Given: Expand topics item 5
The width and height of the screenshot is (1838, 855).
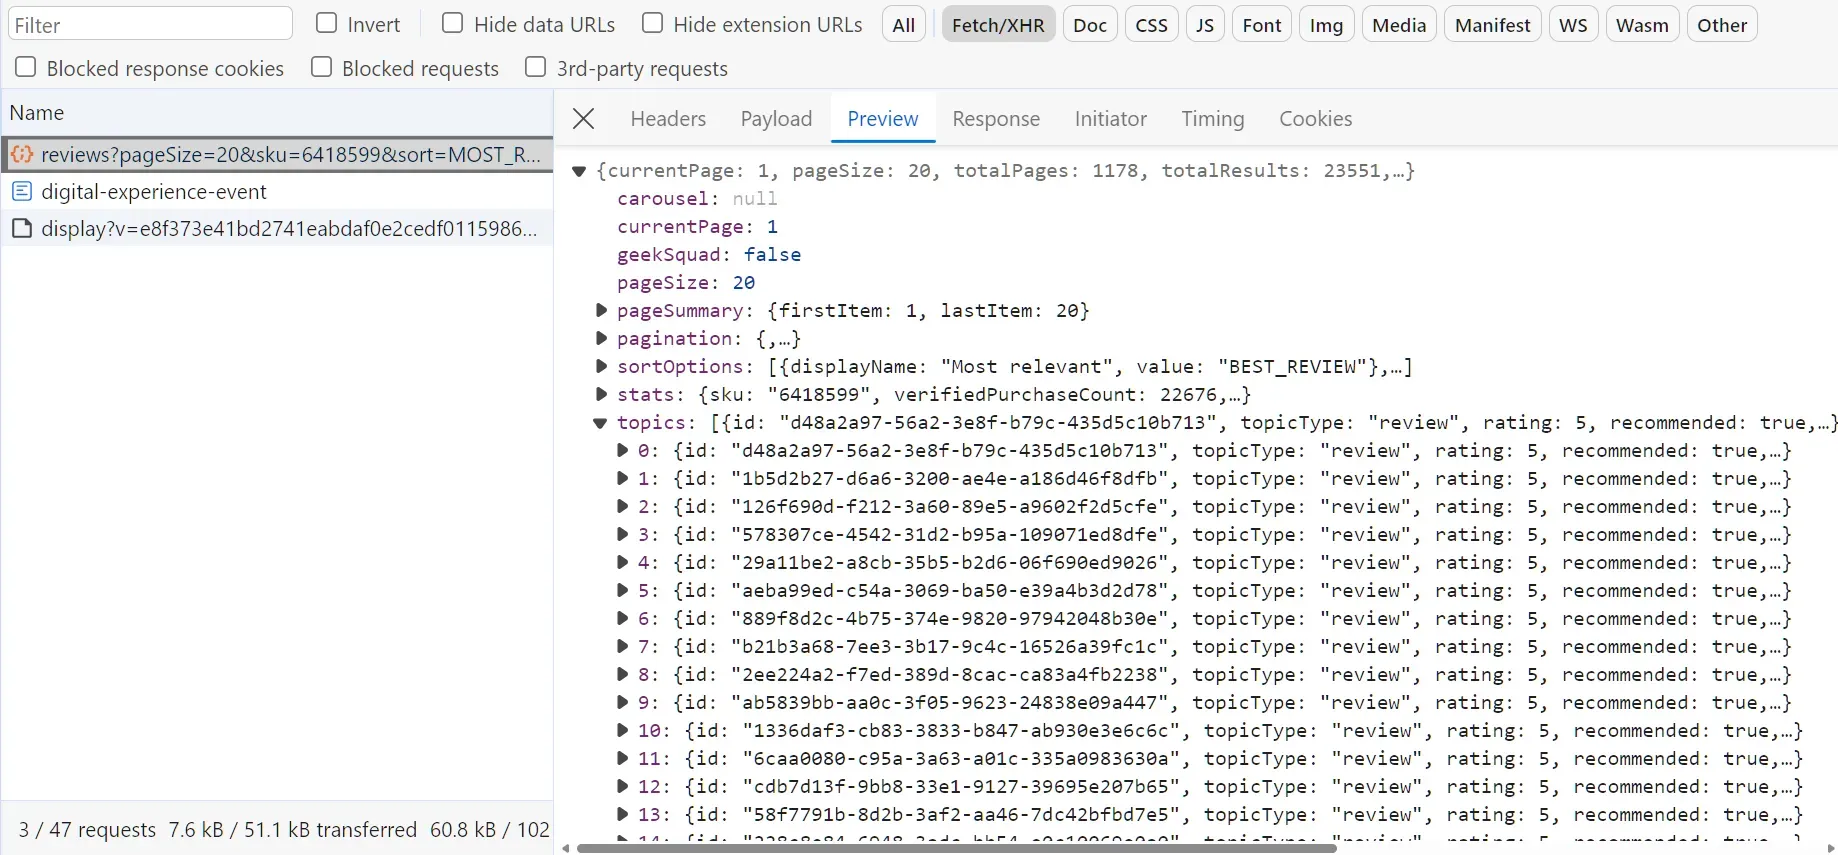Looking at the screenshot, I should coord(622,590).
